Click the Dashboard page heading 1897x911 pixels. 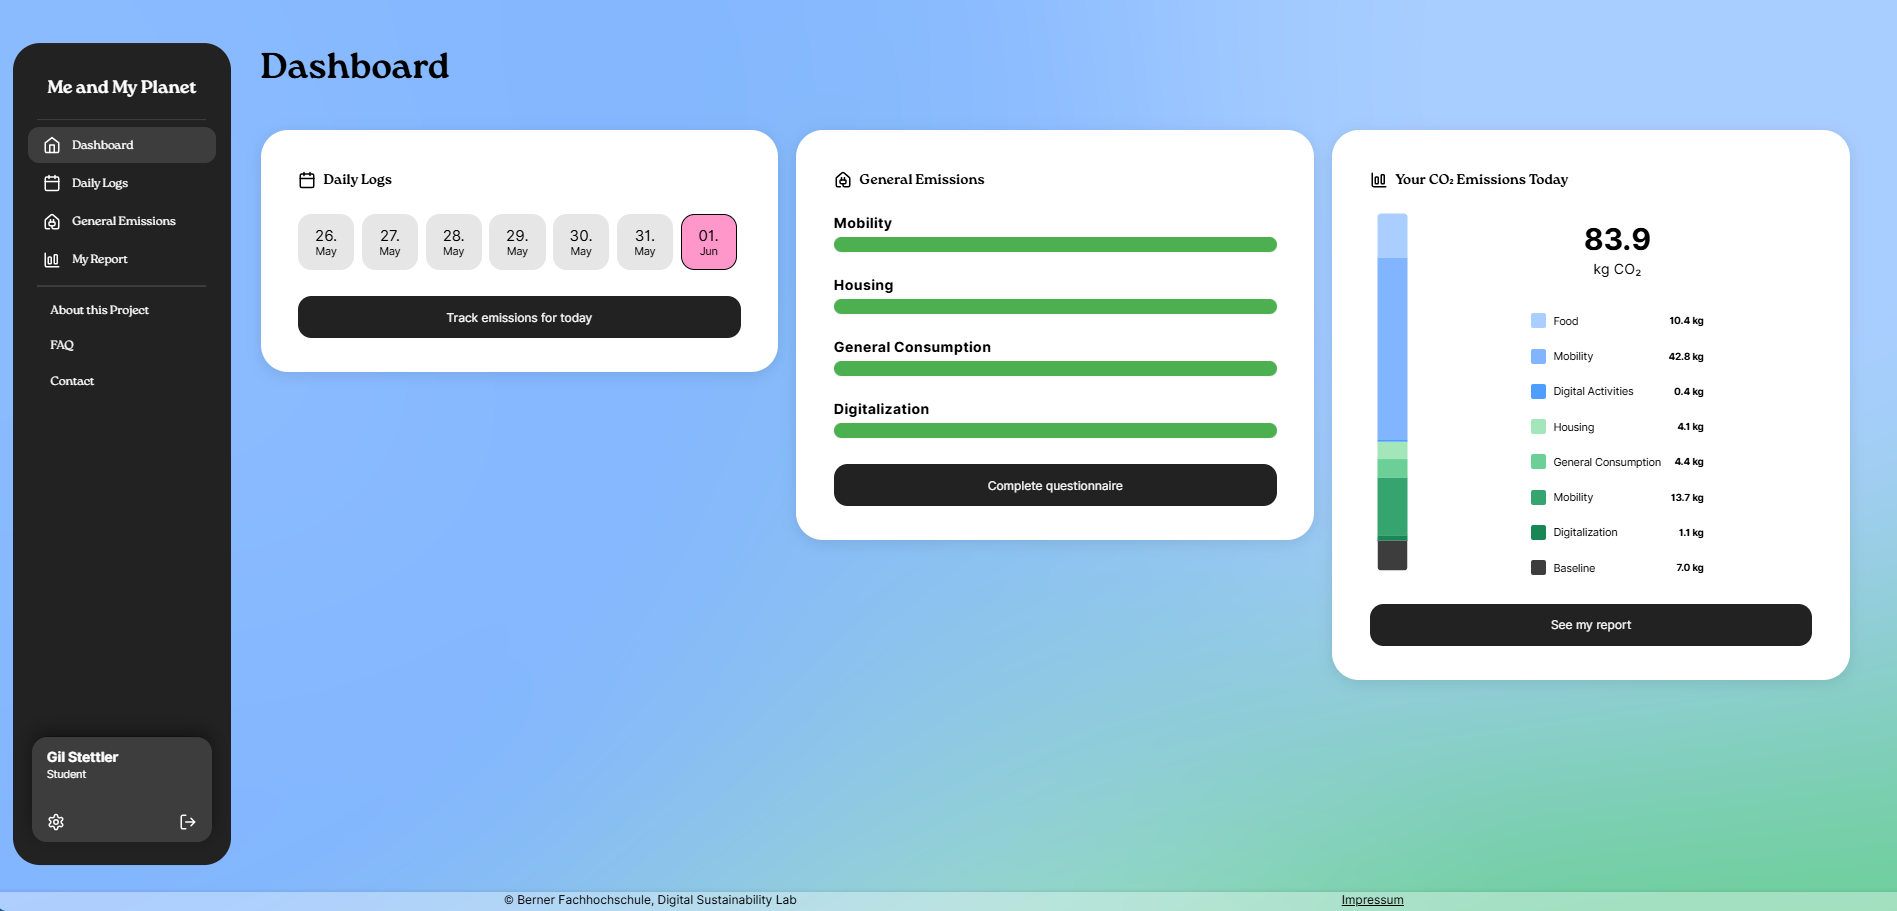(x=355, y=66)
